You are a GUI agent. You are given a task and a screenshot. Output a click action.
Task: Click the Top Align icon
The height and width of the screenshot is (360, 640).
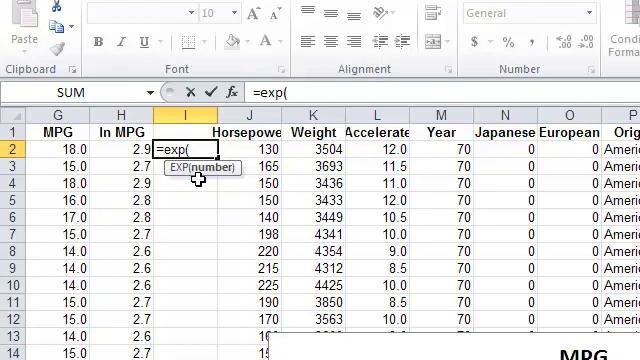point(308,11)
